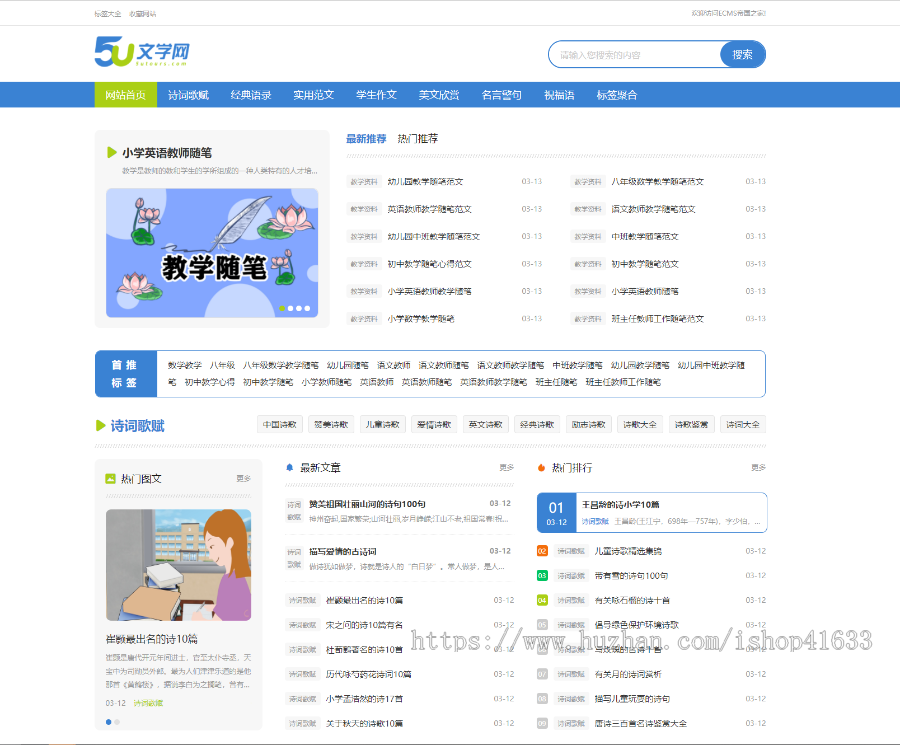
Task: Click the 标签大全 link in top bar
Action: pyautogui.click(x=108, y=14)
